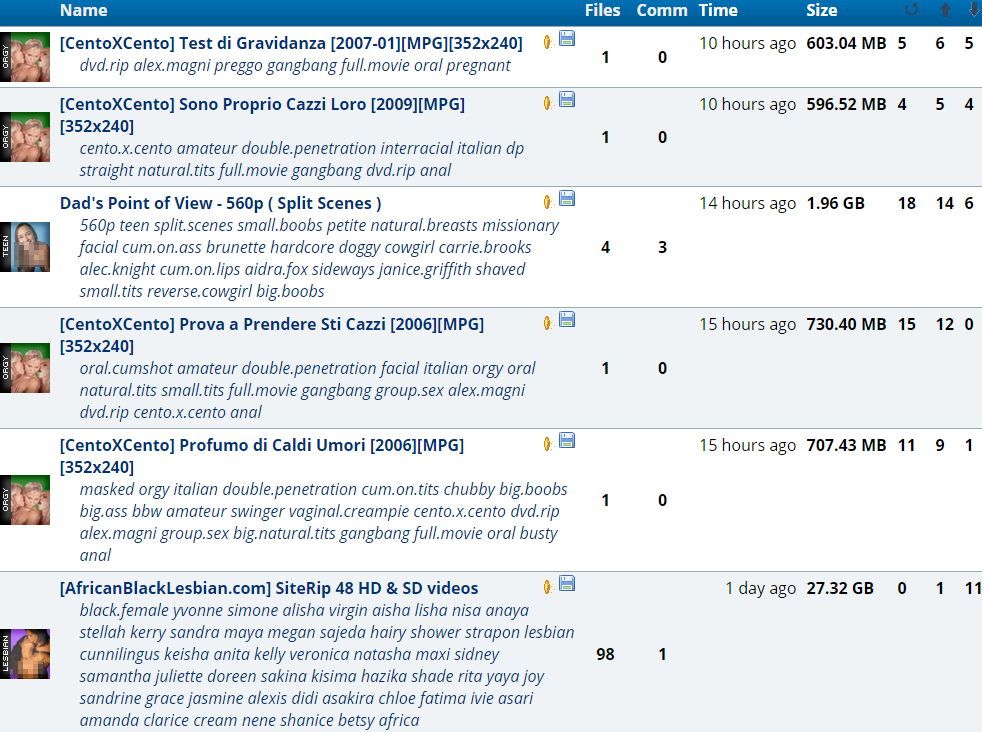The height and width of the screenshot is (732, 982).
Task: Click the category thumbnail of the 603.04 MB row
Action: click(x=25, y=57)
